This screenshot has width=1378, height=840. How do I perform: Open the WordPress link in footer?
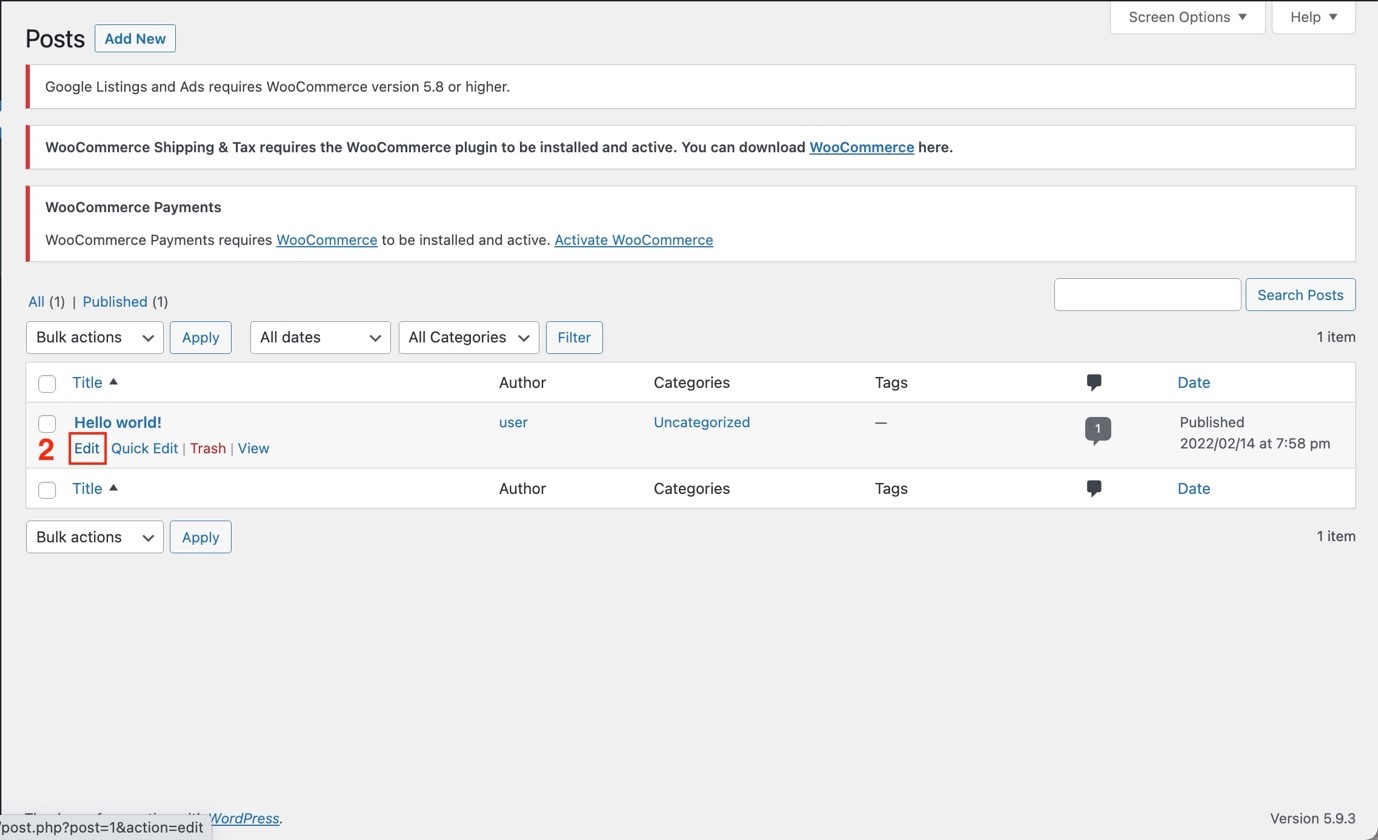pos(245,818)
